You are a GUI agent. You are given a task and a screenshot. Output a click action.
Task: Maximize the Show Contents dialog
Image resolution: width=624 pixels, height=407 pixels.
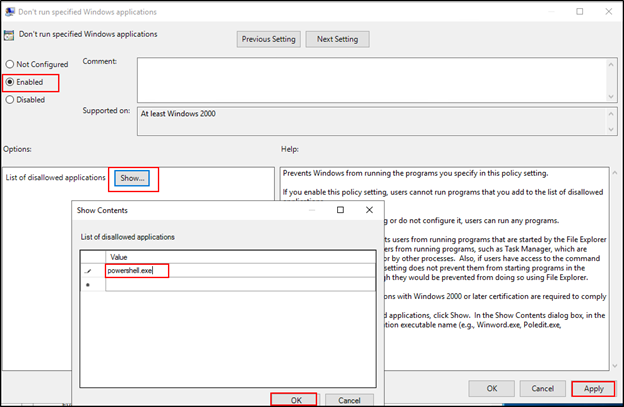click(340, 211)
